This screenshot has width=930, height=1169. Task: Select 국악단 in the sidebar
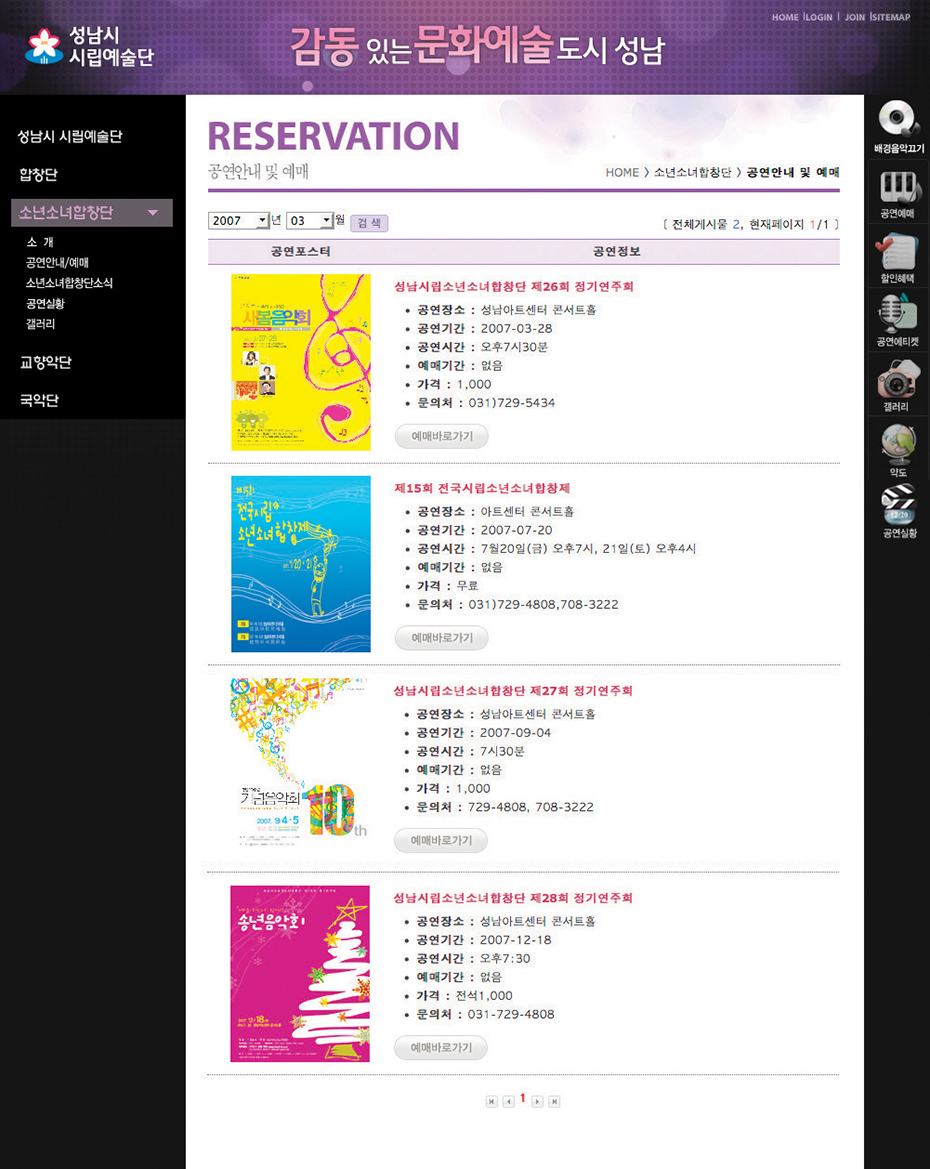click(39, 401)
